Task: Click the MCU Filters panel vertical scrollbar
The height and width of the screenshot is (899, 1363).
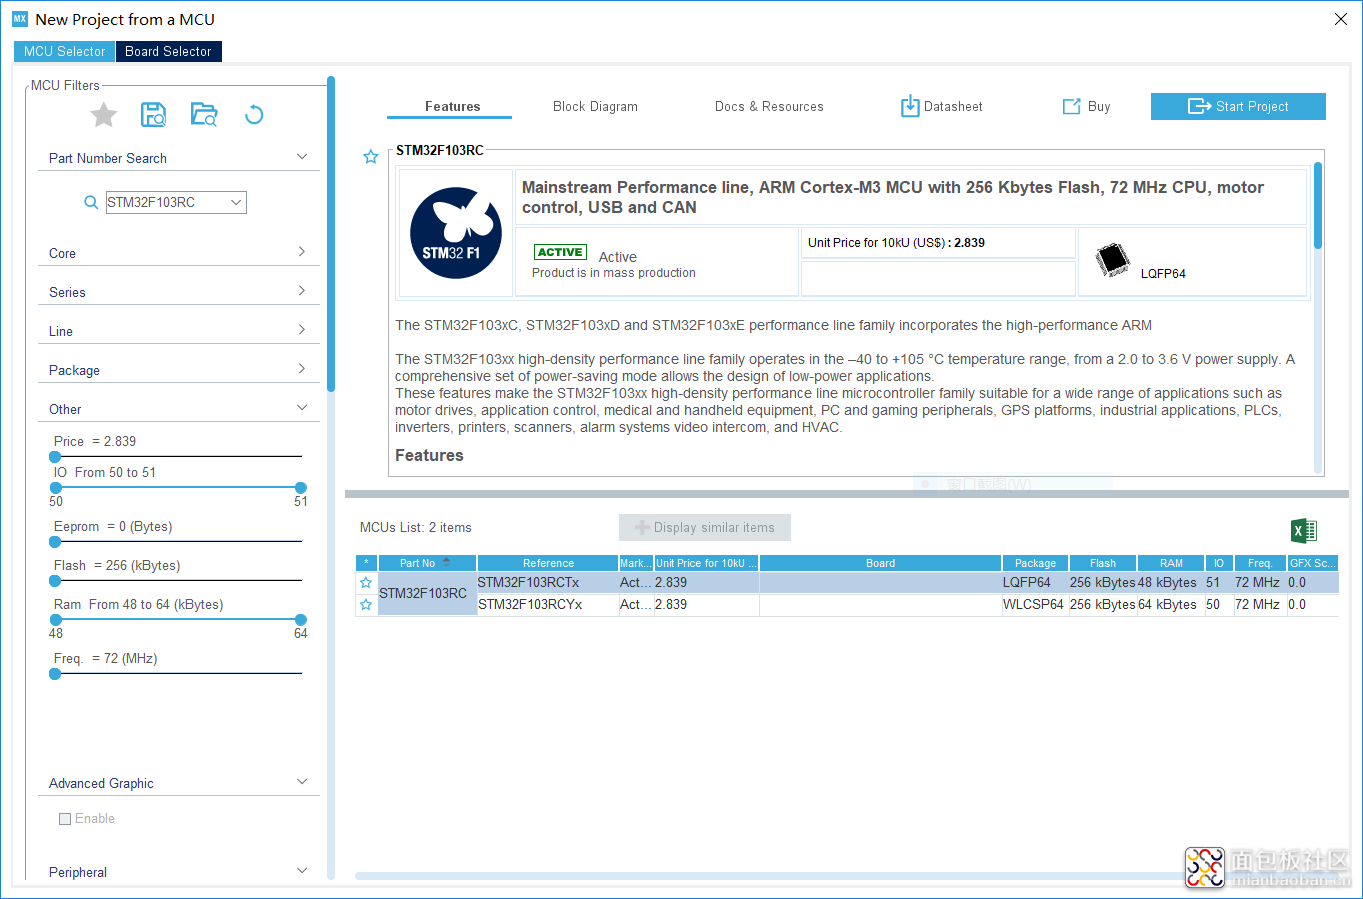Action: click(331, 235)
